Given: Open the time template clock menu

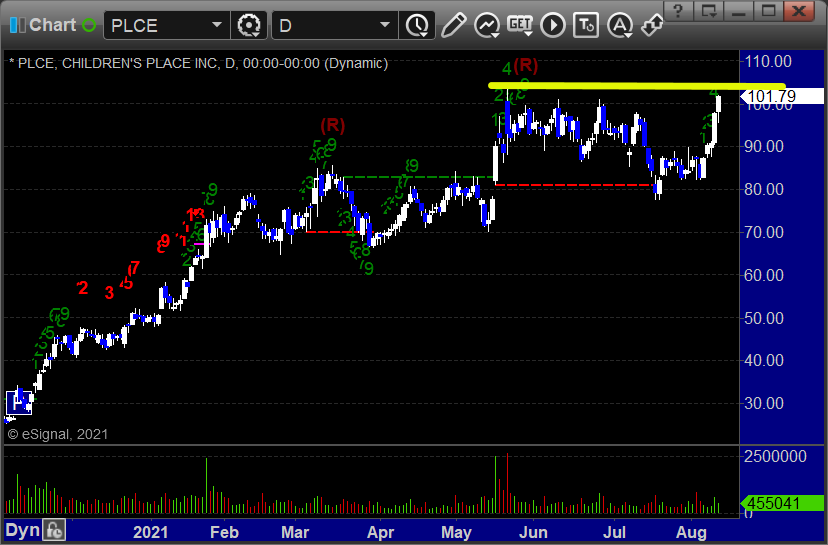Looking at the screenshot, I should (x=417, y=25).
